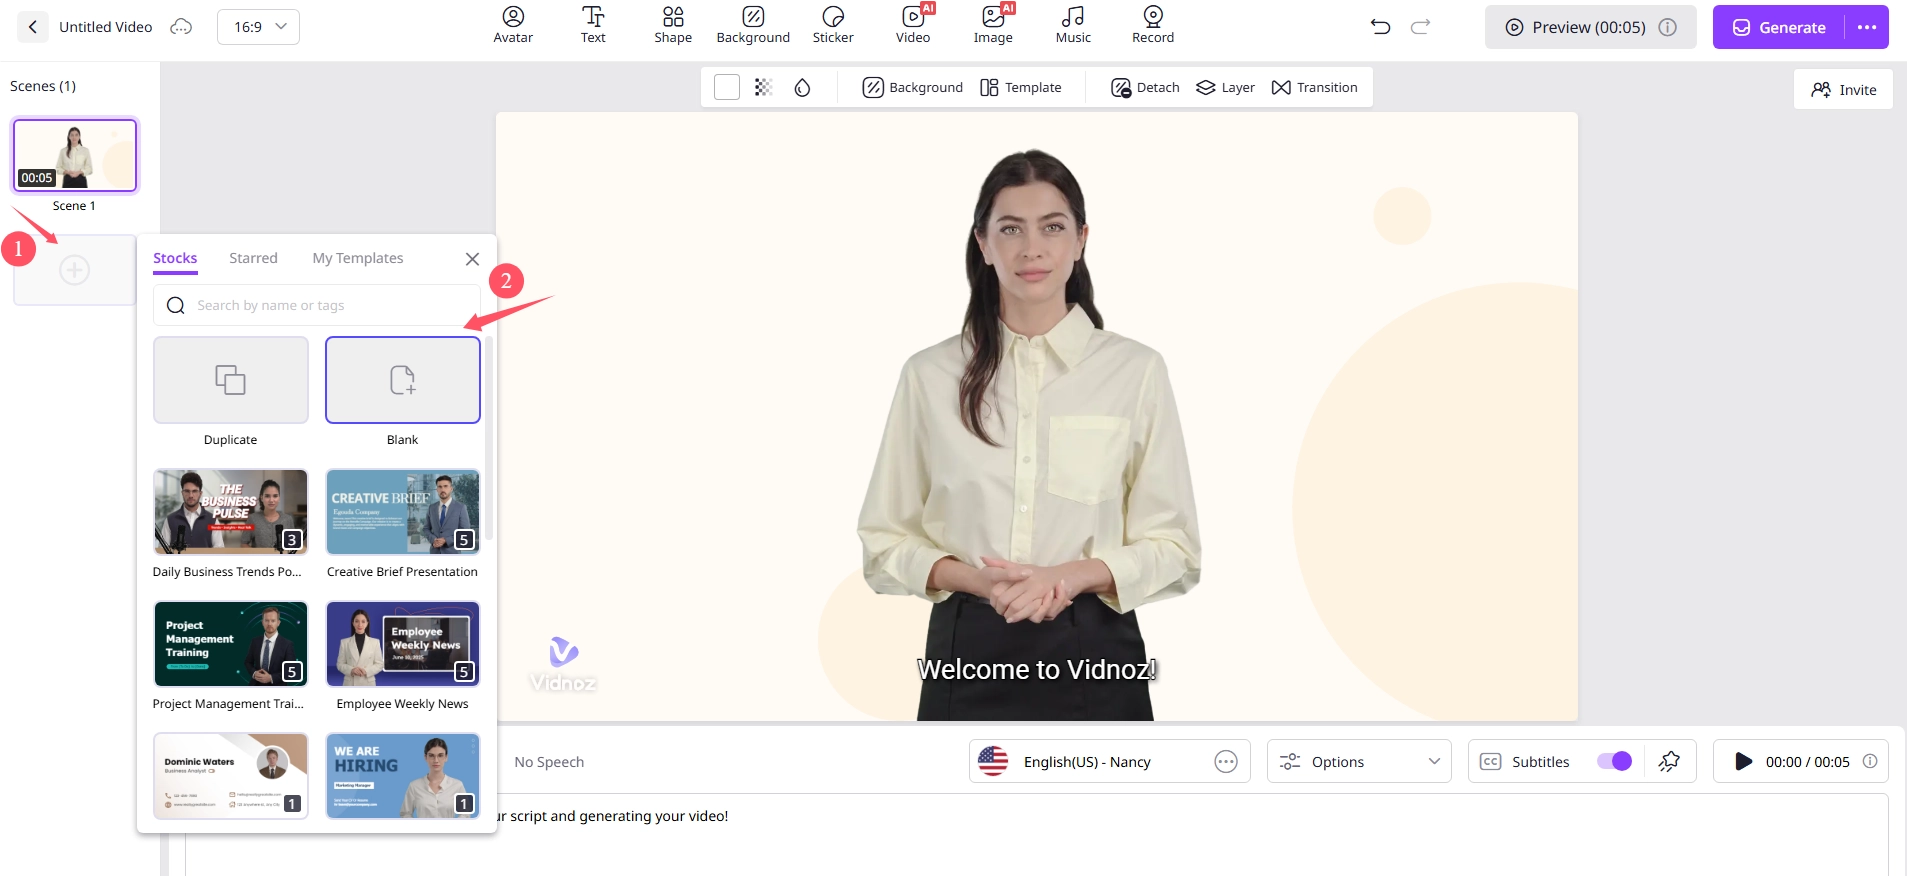Choose the Duplicate scene option
This screenshot has height=876, width=1907.
[231, 380]
